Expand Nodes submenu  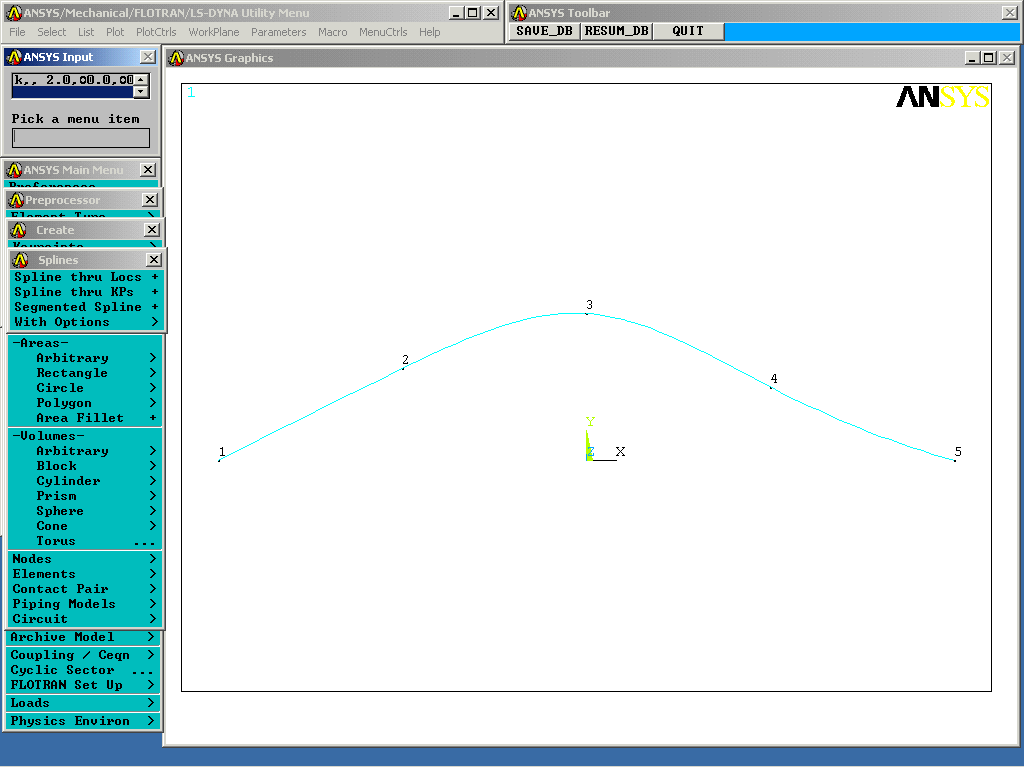(x=85, y=559)
